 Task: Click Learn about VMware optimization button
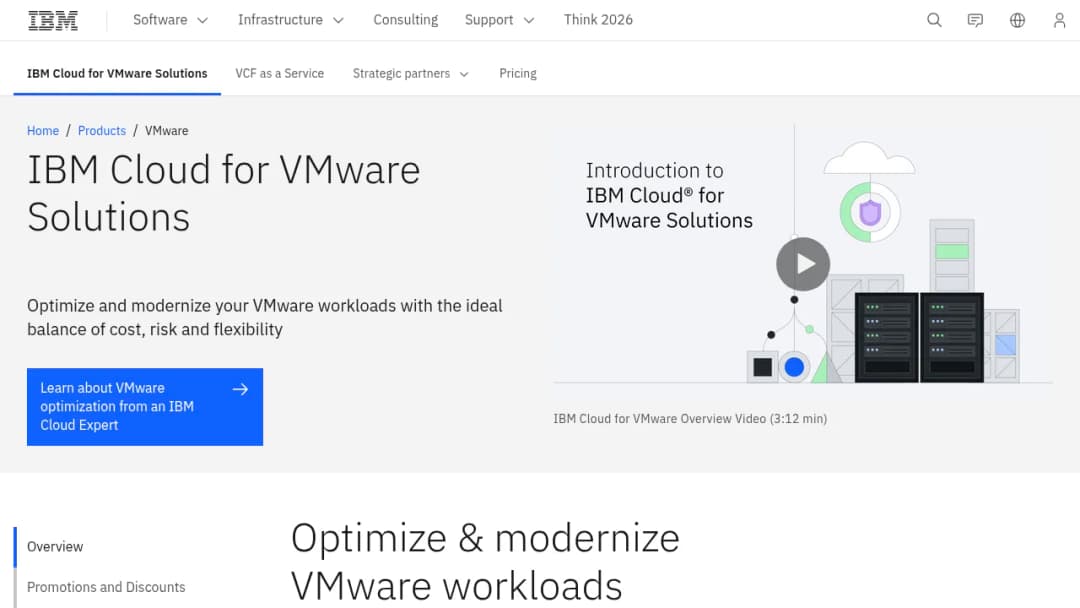tap(145, 407)
